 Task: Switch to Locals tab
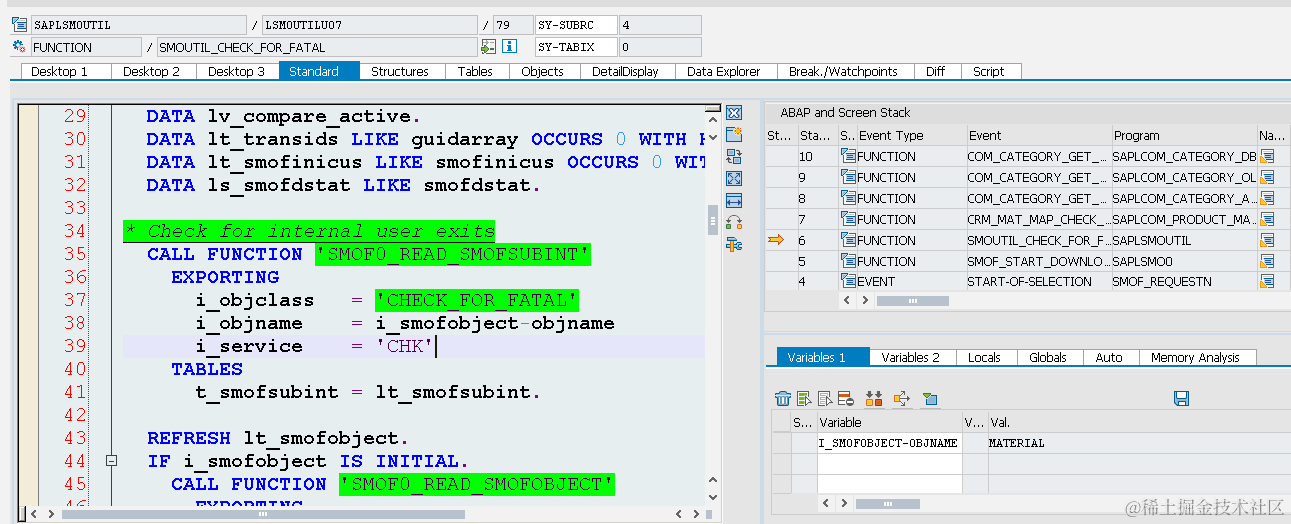pos(984,357)
